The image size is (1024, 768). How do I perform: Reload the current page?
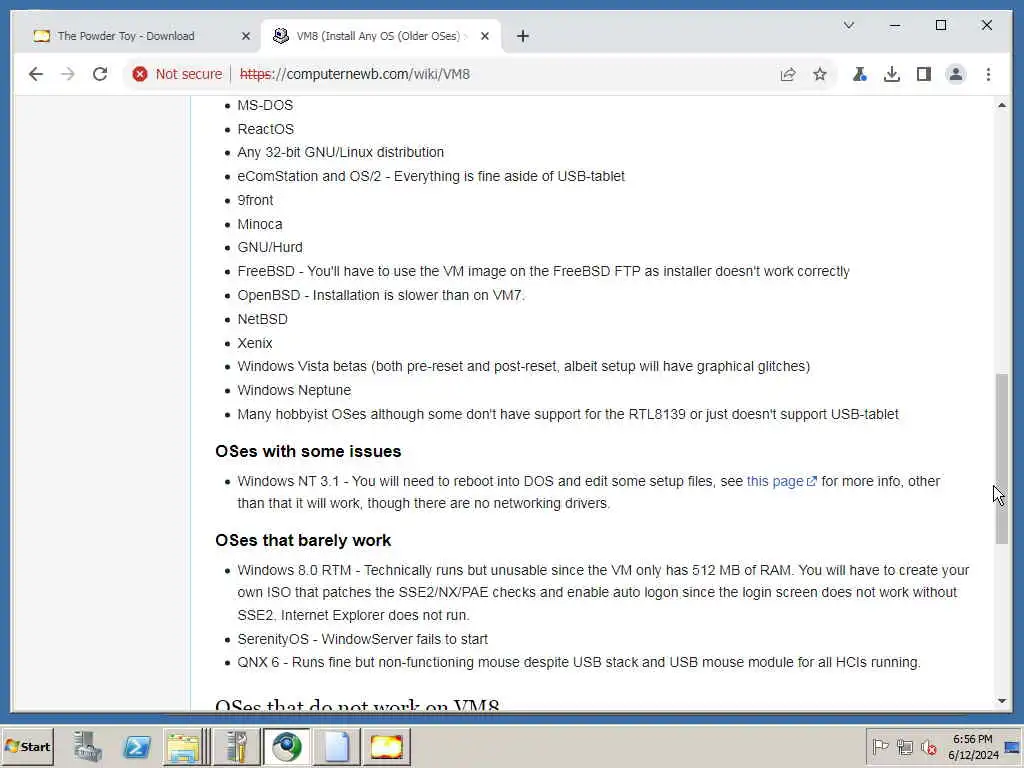[x=100, y=74]
